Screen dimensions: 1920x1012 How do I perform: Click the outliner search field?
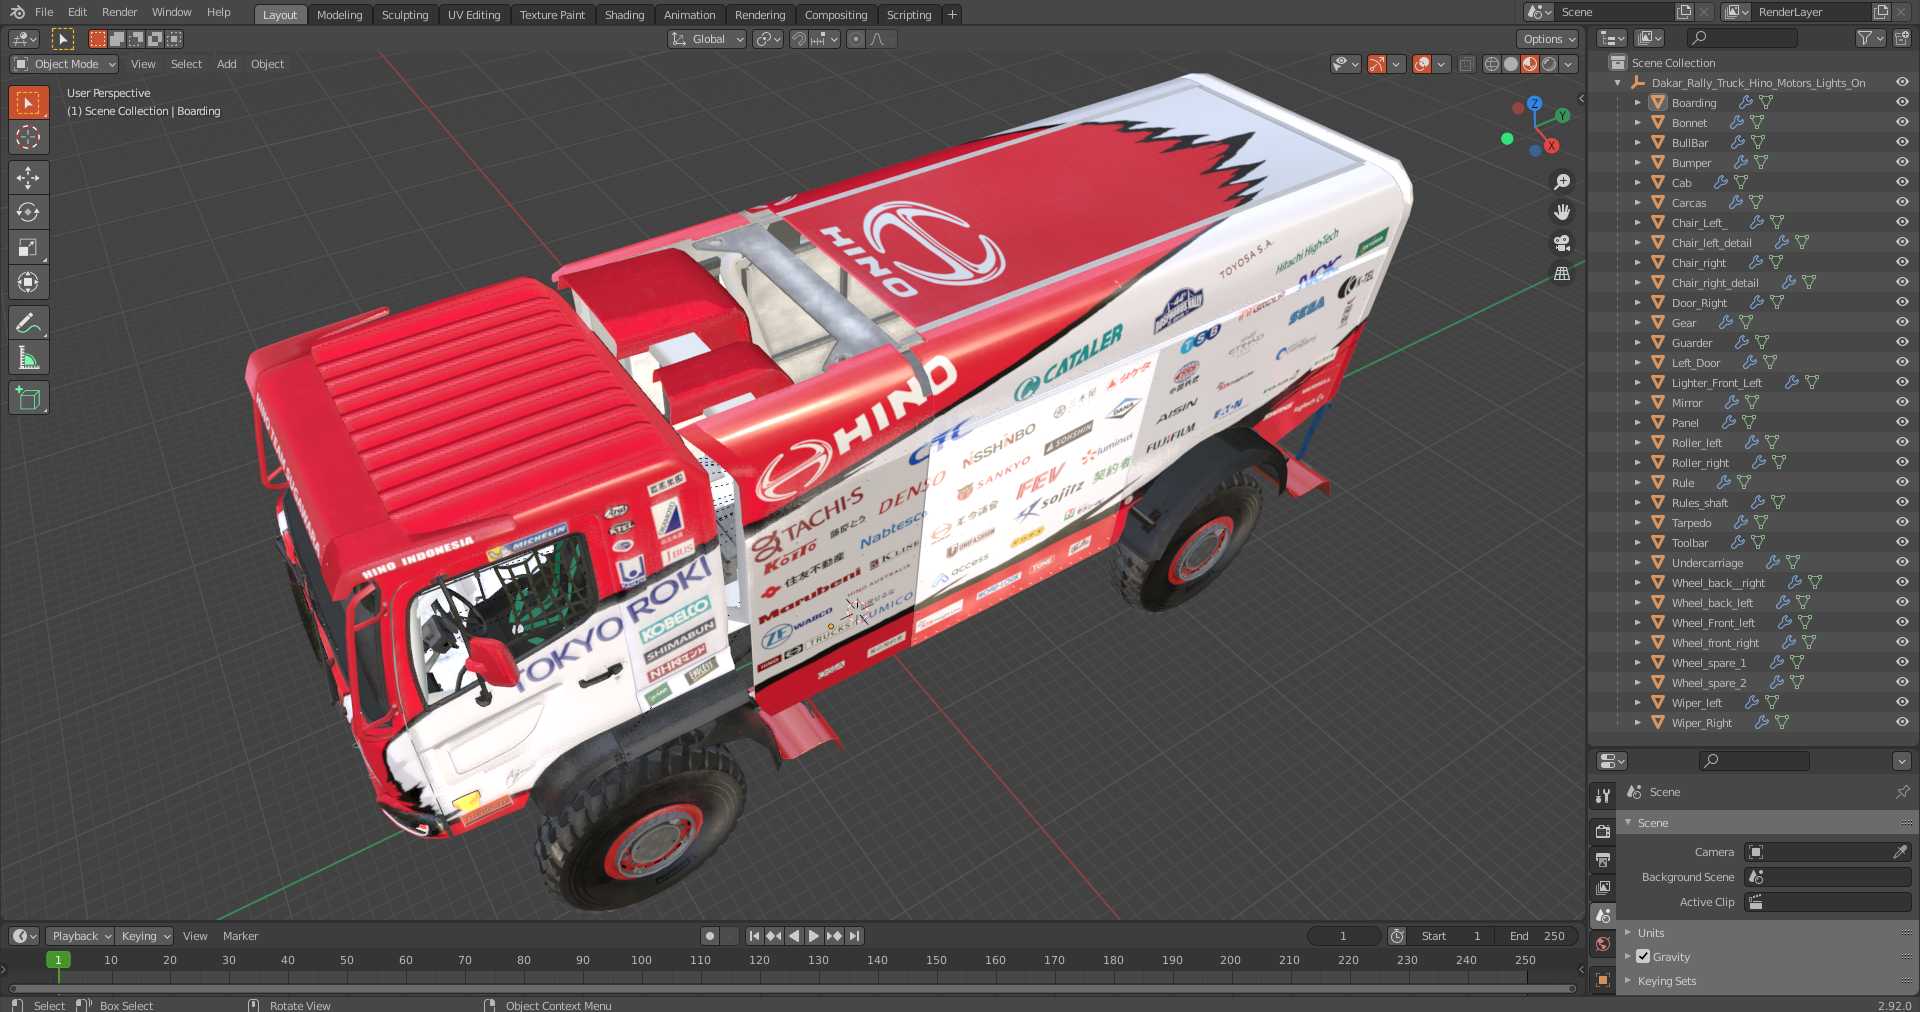[1742, 38]
